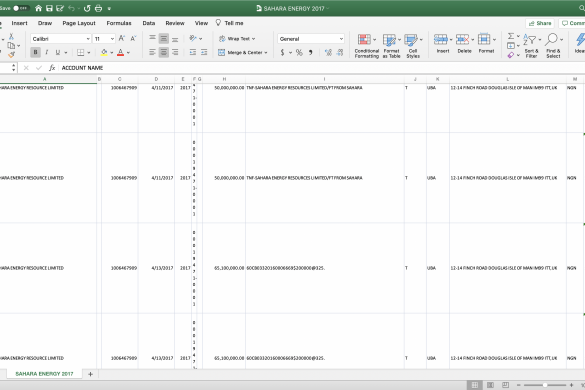
Task: Toggle the AutoSave switch
Action: pyautogui.click(x=20, y=8)
